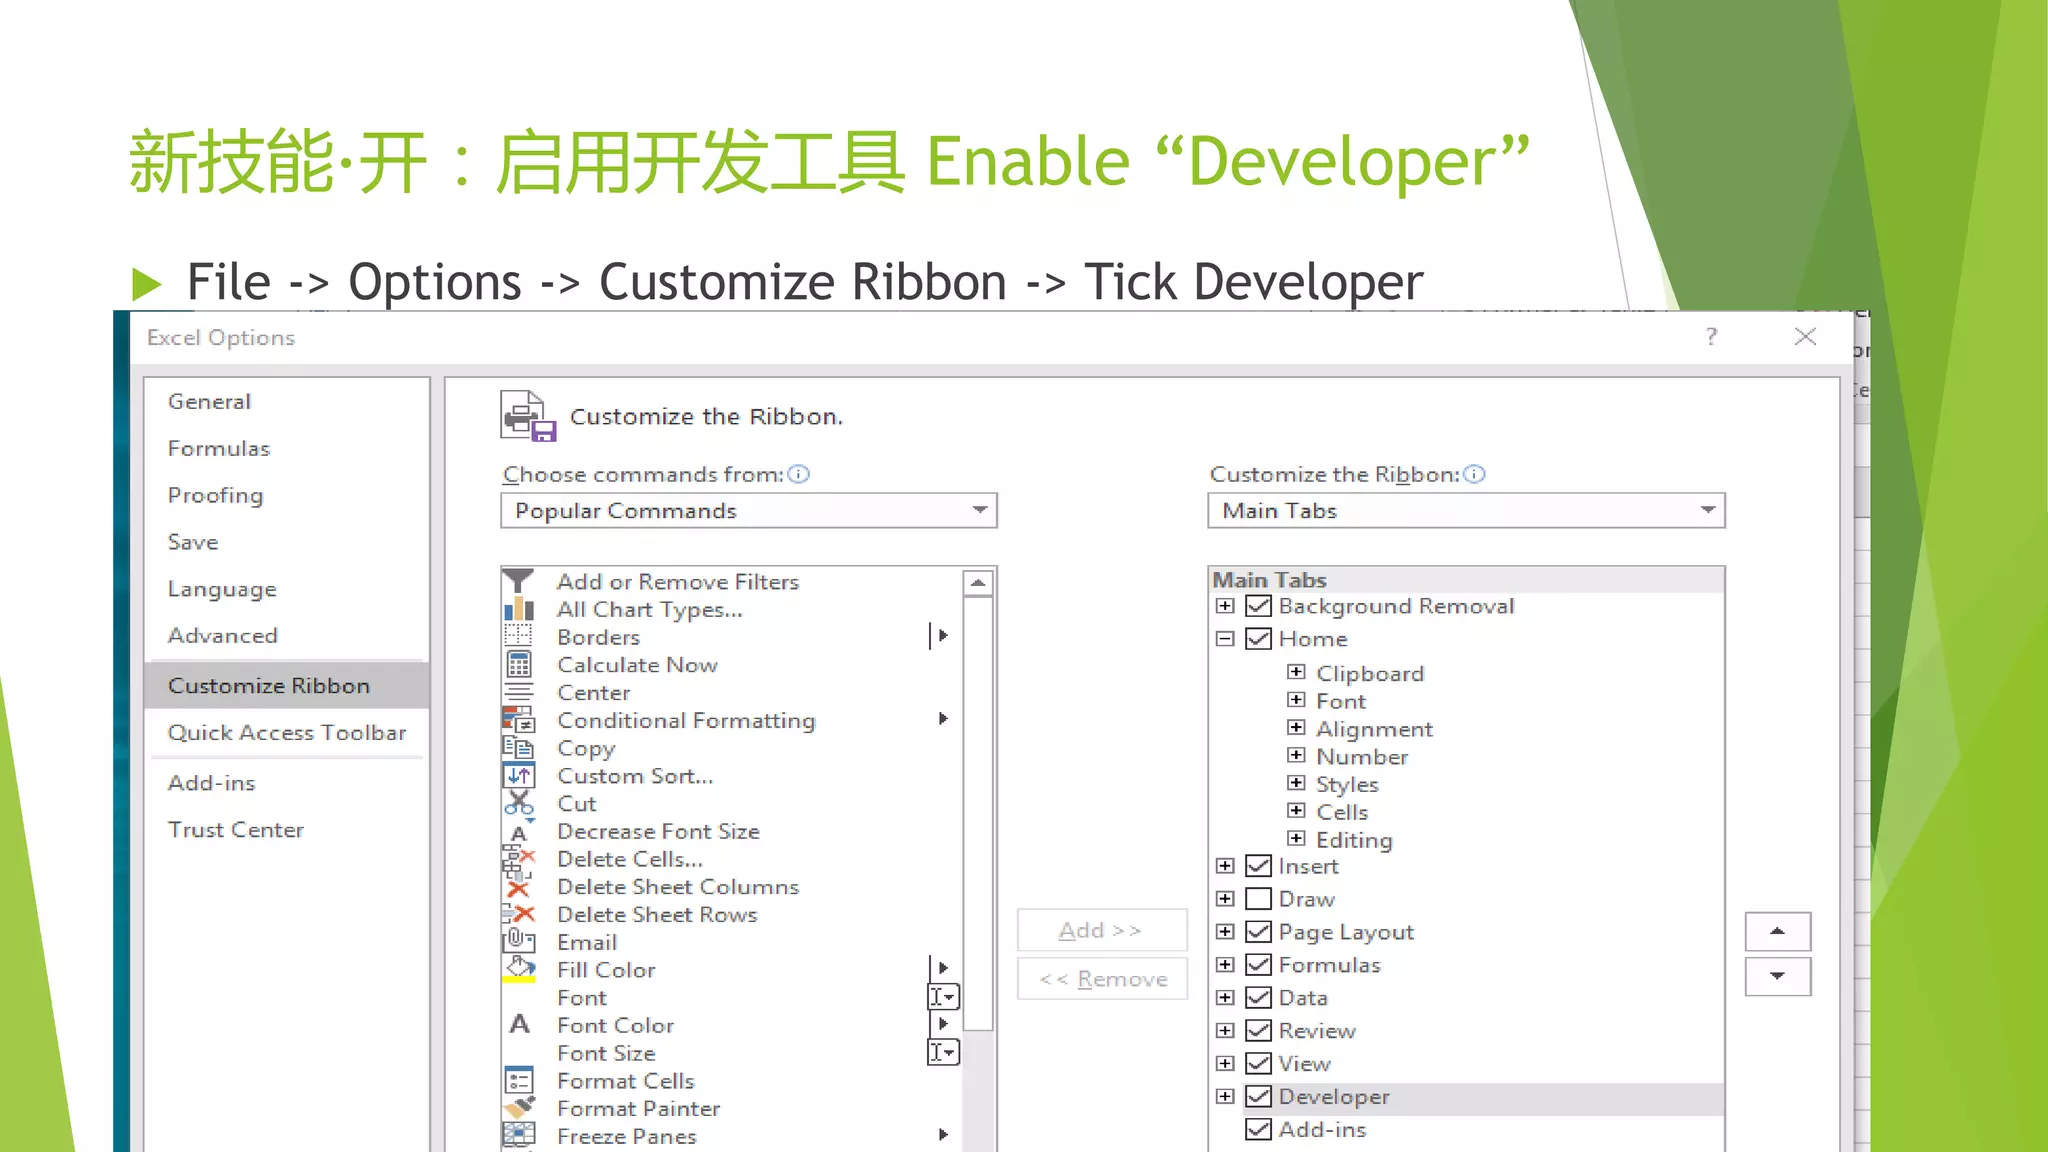Select Quick Access Toolbar category
Image resolution: width=2048 pixels, height=1152 pixels.
pos(287,732)
